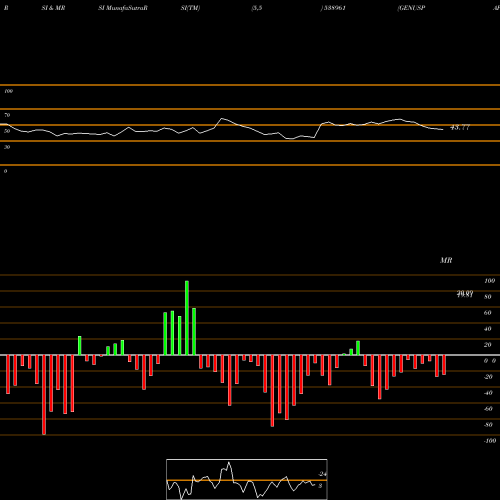Click the '-100' label on MR axis
Screen dimensions: 500x500
[490, 441]
